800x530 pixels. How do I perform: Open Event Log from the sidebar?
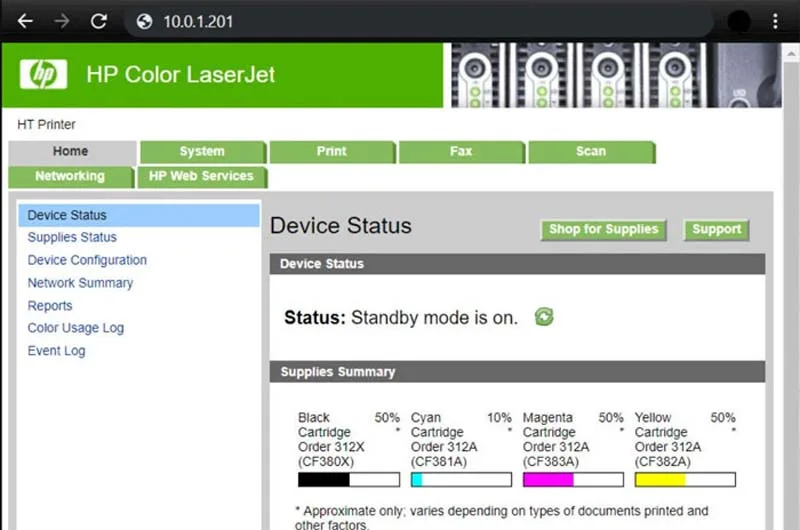click(x=56, y=351)
